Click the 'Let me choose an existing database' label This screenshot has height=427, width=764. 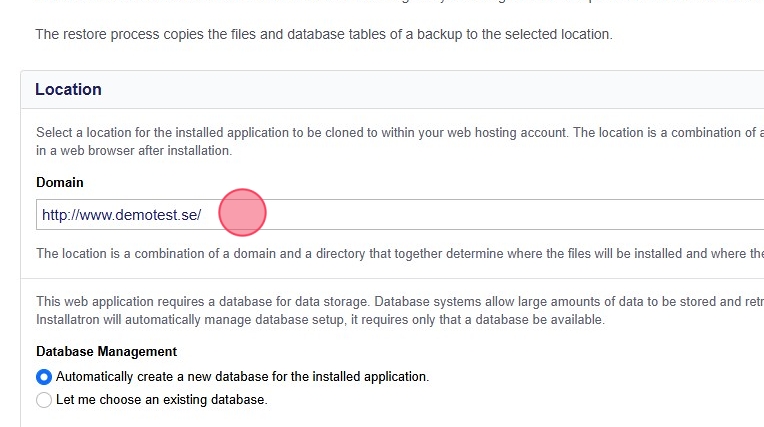(161, 400)
